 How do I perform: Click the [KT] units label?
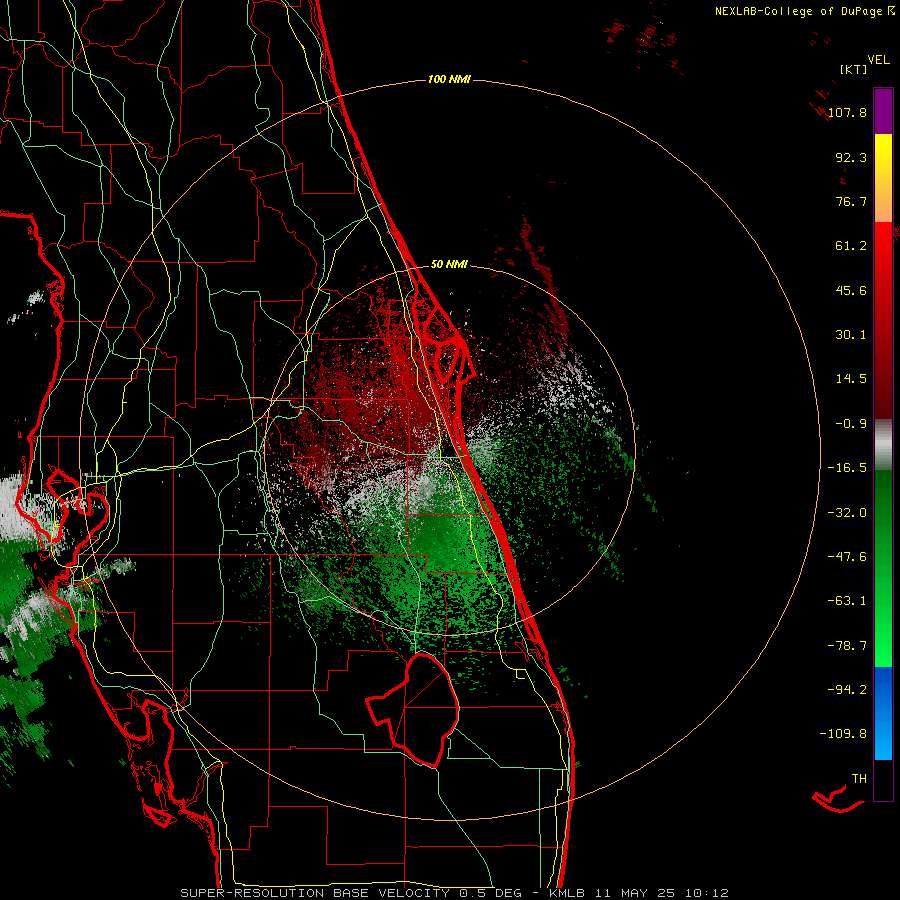pos(853,69)
